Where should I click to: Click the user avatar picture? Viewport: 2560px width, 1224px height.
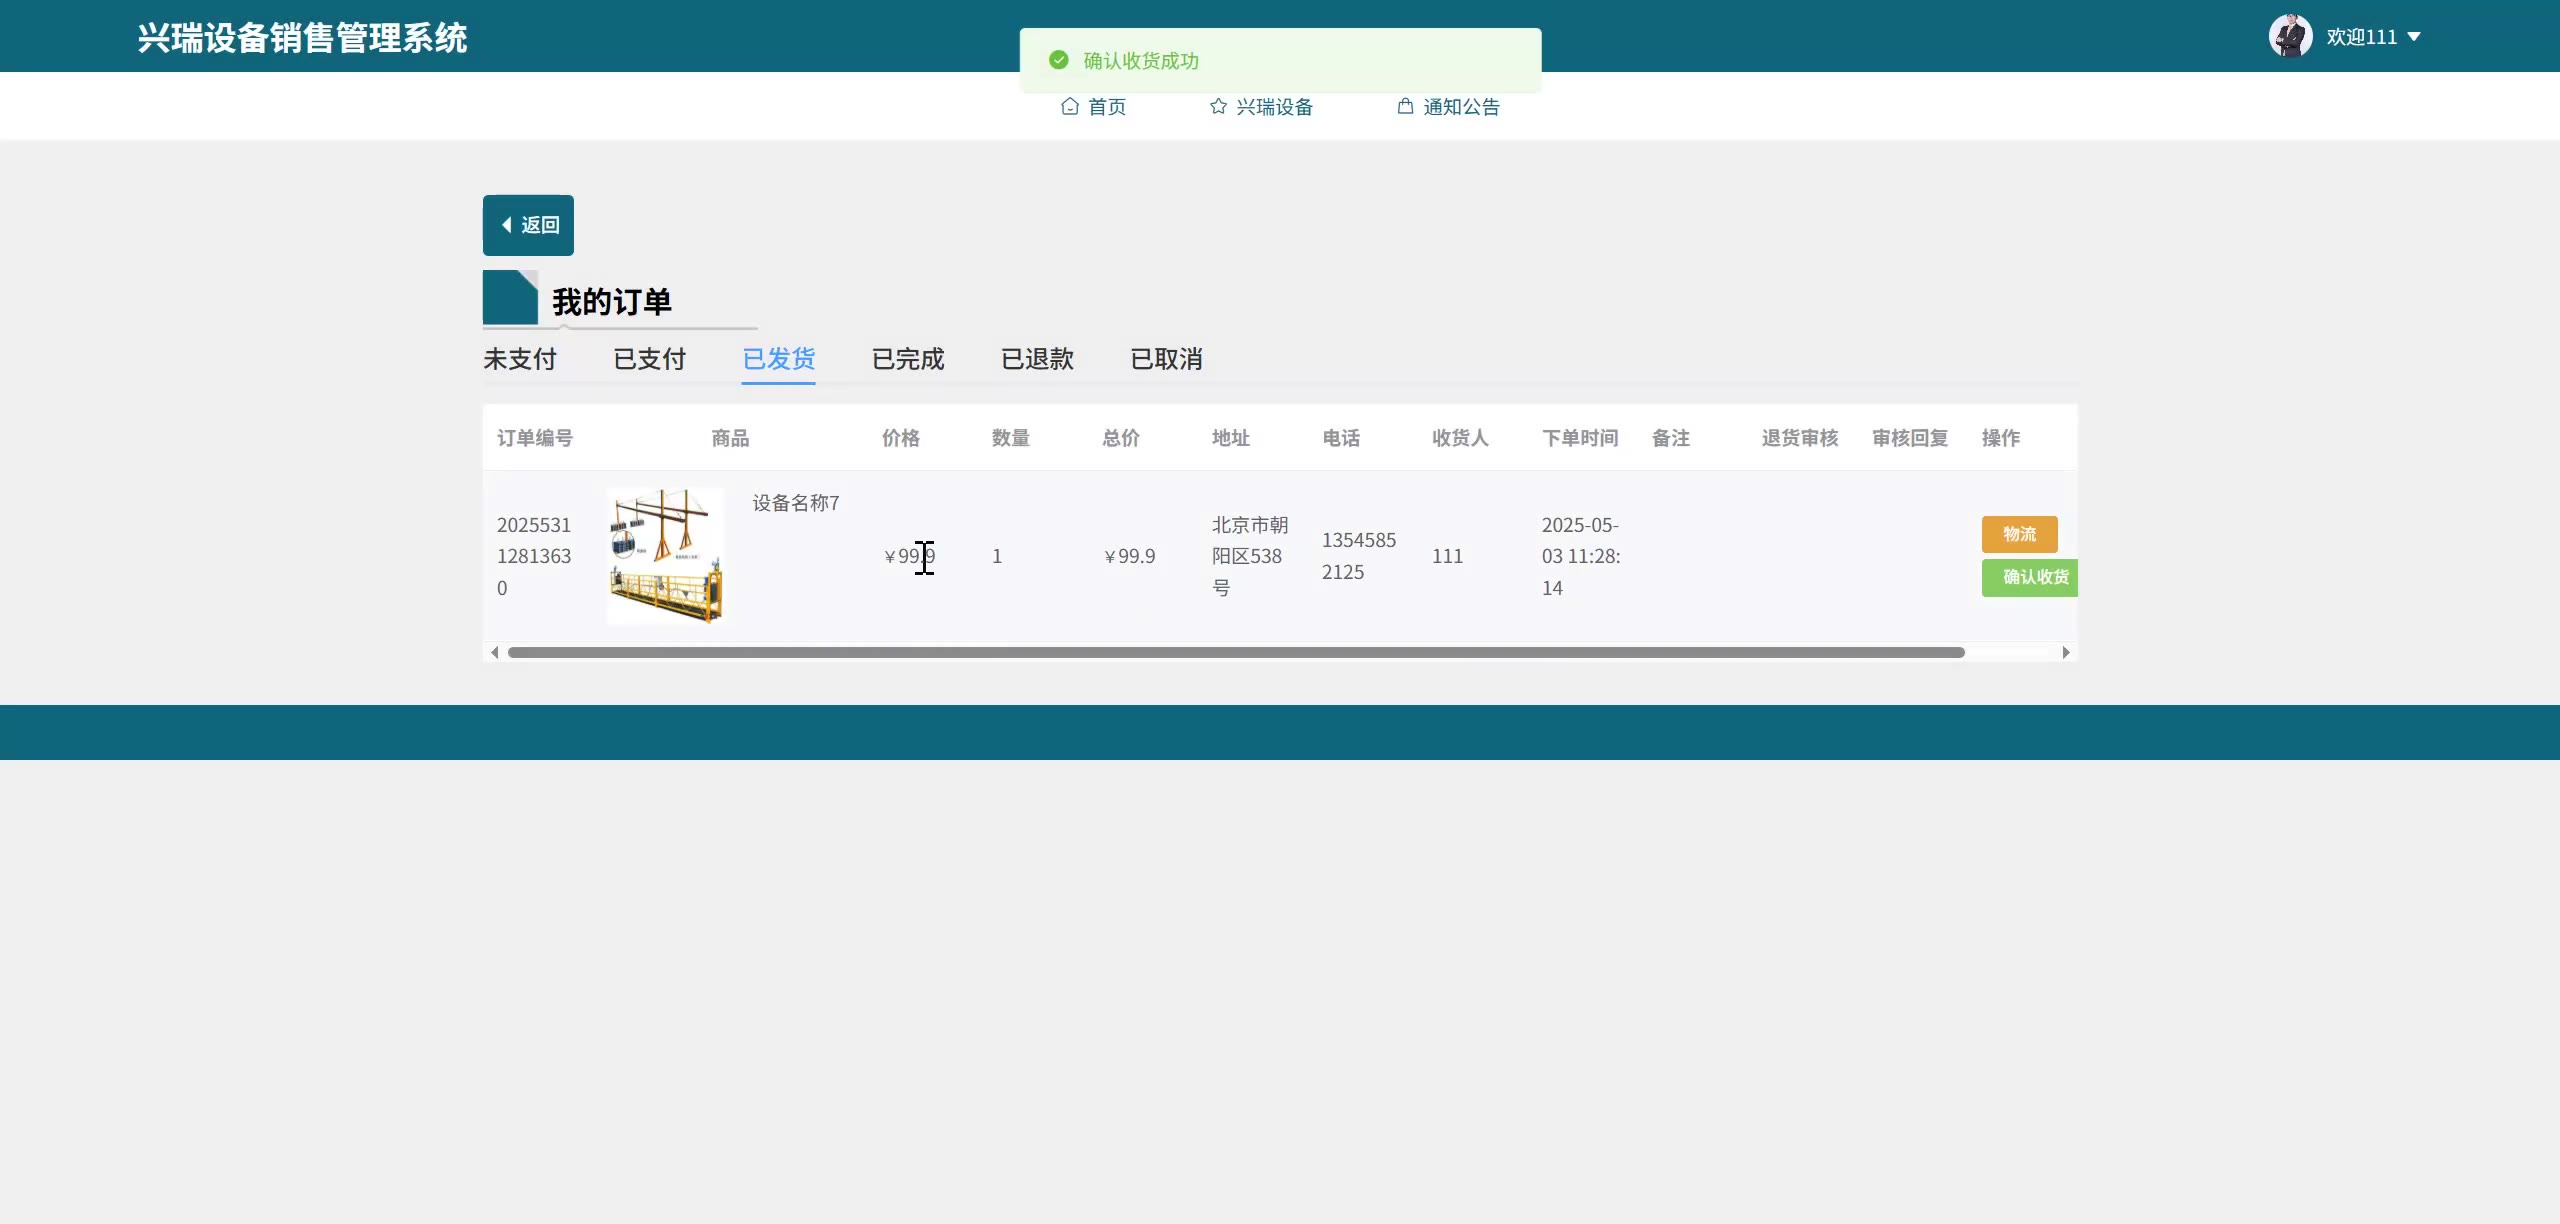coord(2290,36)
